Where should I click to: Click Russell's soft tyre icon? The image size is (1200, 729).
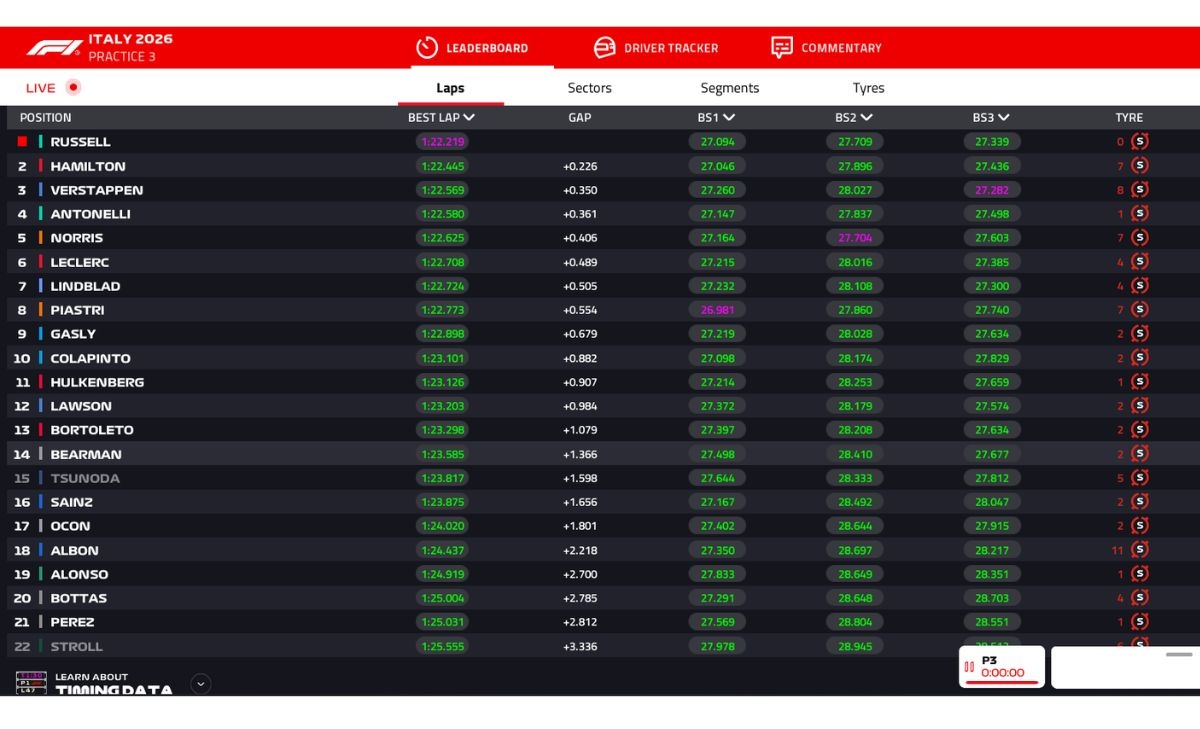coord(1139,142)
